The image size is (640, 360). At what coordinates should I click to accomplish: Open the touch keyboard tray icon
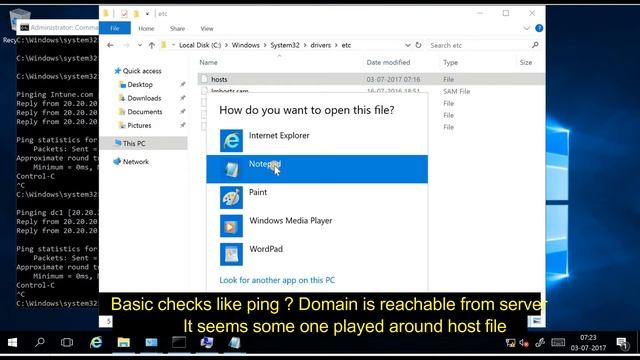click(558, 342)
